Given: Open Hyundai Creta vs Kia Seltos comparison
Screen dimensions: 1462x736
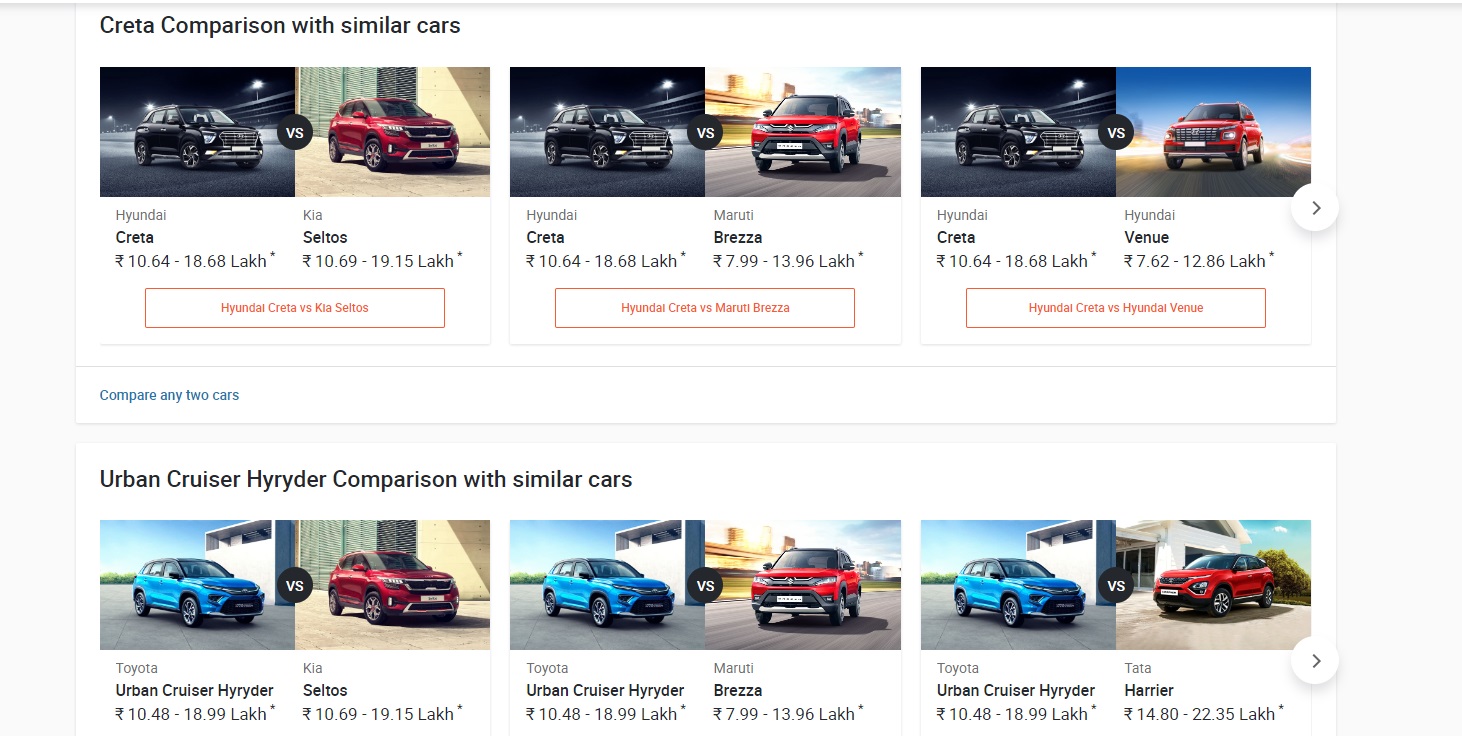Looking at the screenshot, I should (x=295, y=308).
